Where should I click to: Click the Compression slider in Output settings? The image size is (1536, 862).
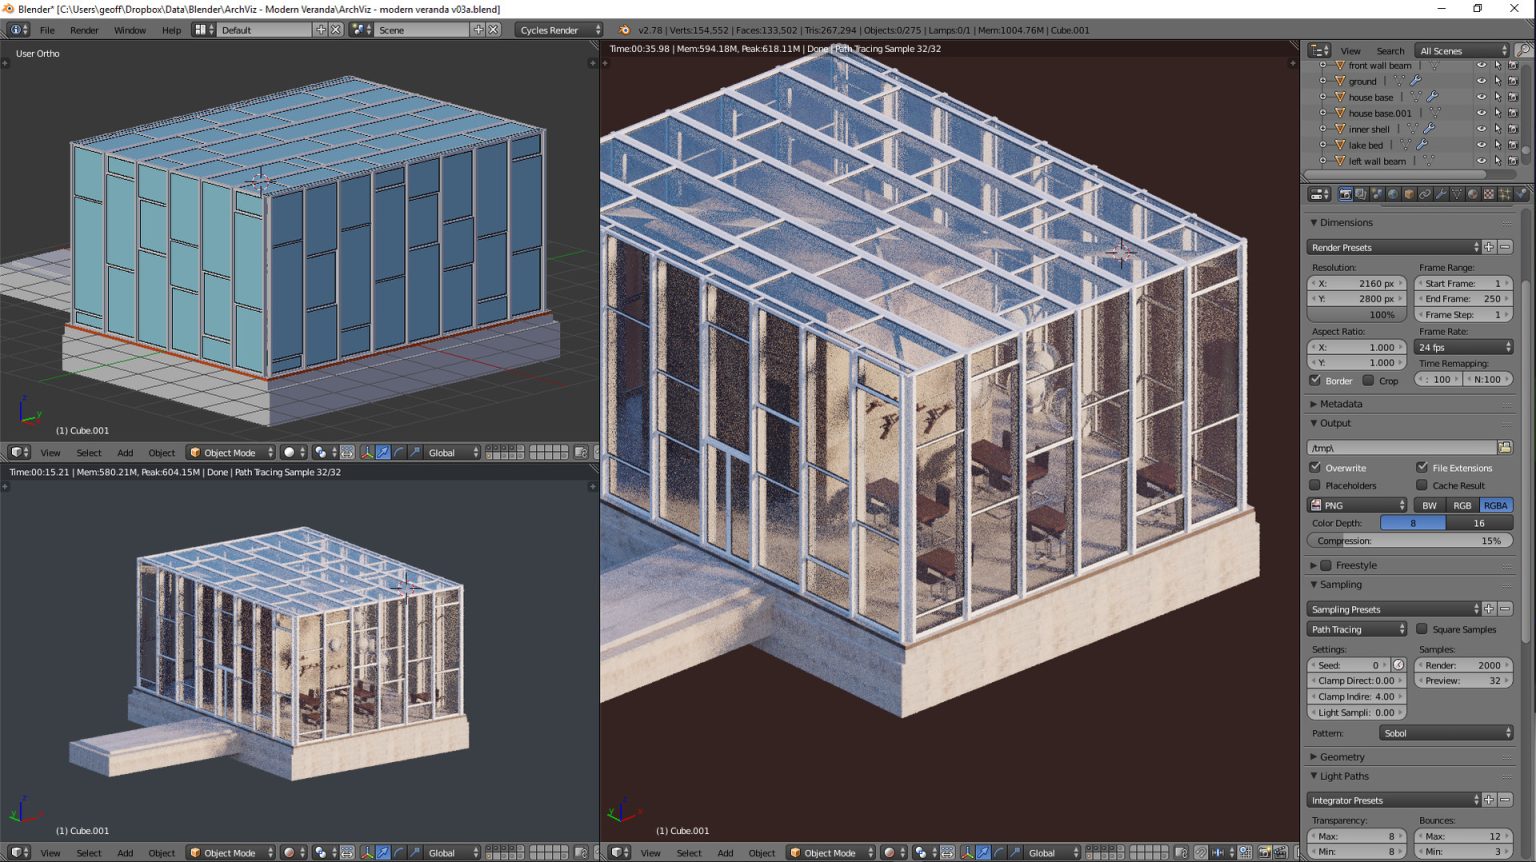(1410, 540)
